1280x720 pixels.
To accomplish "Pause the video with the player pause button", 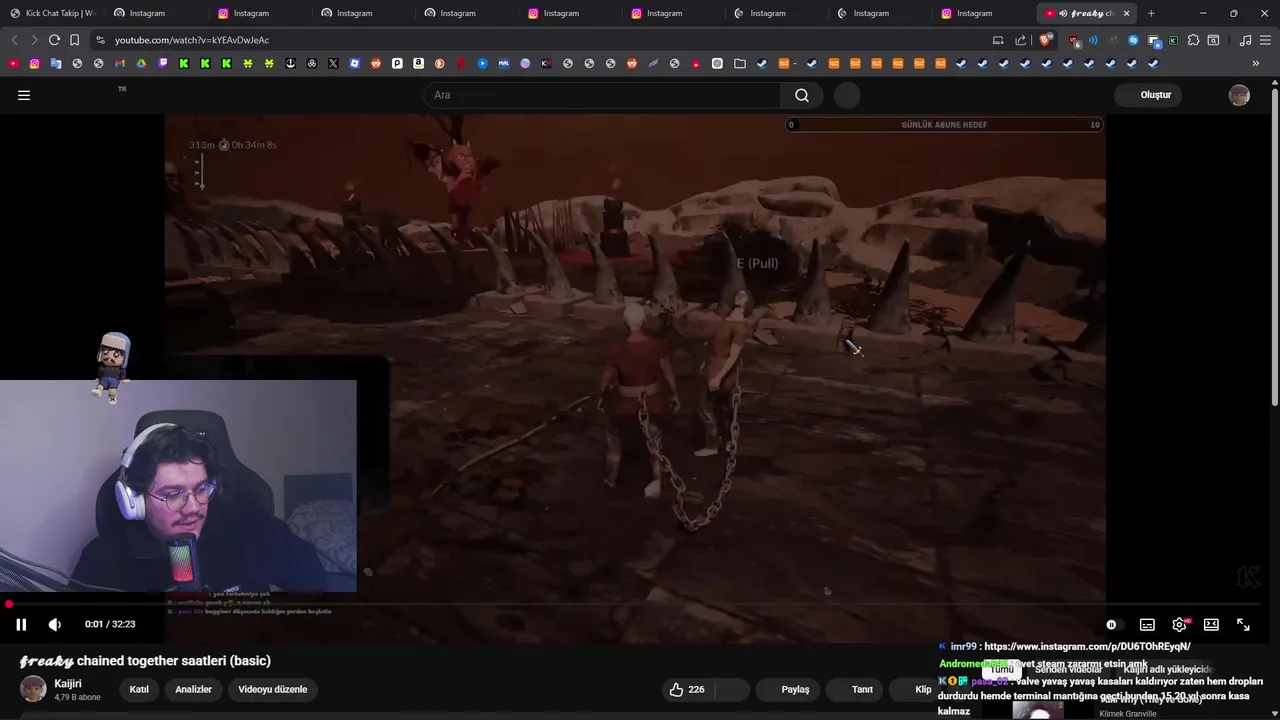I will [21, 624].
